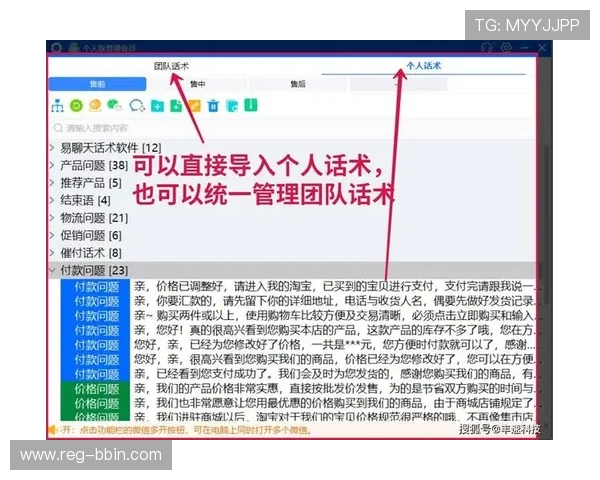Viewport: 600px width, 480px height.
Task: Click the speaker icon in the bottom notice bar
Action: 52,430
